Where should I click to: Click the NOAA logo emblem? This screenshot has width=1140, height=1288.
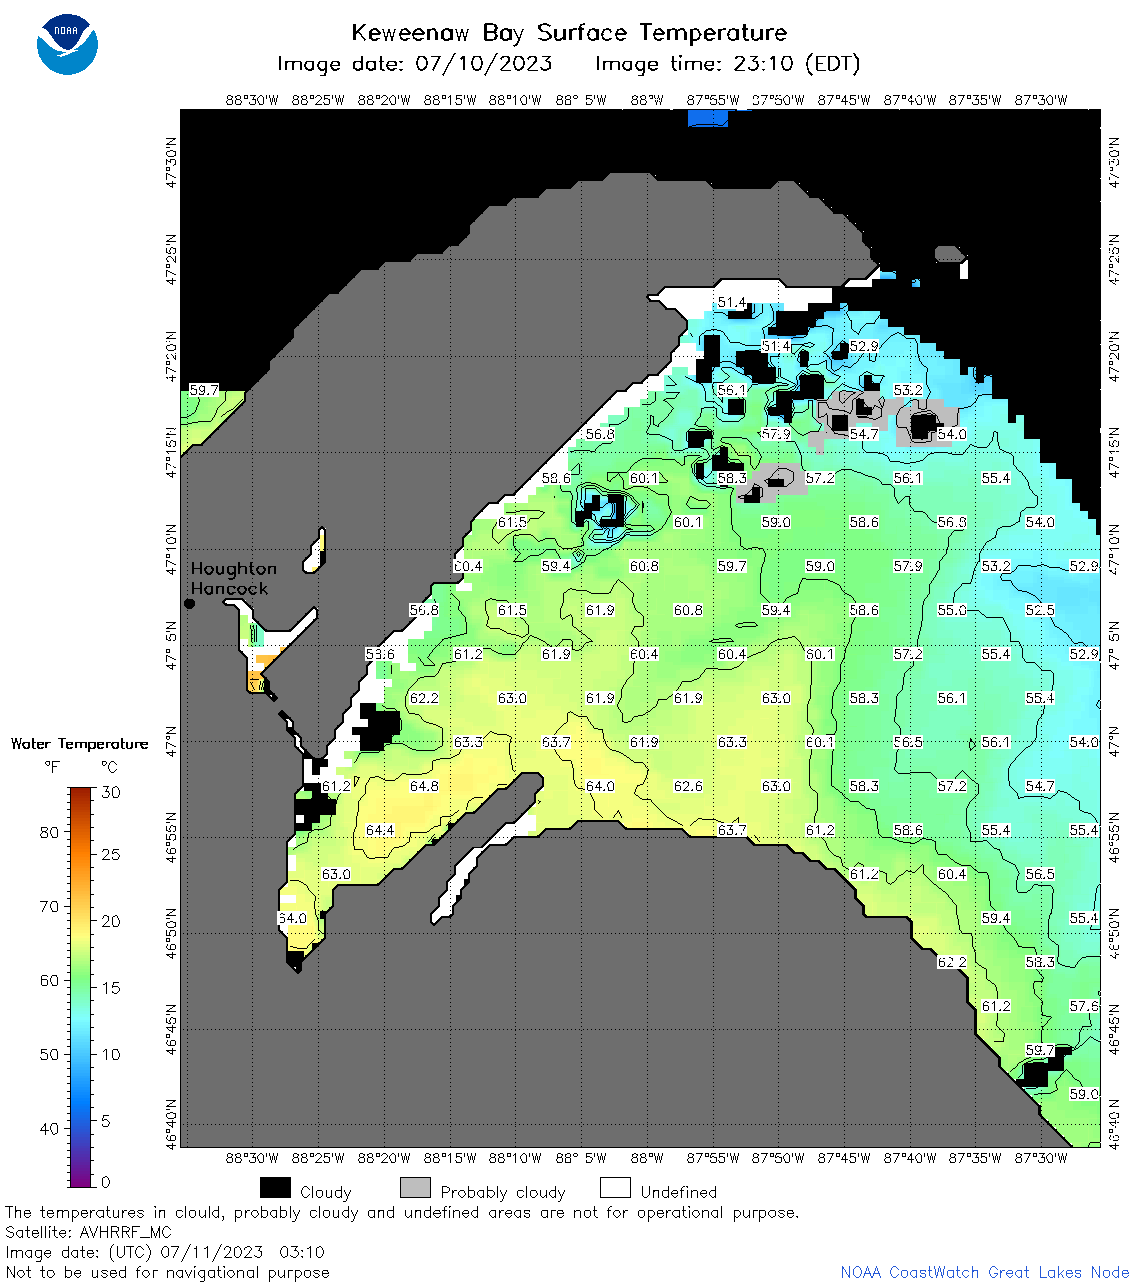[67, 44]
